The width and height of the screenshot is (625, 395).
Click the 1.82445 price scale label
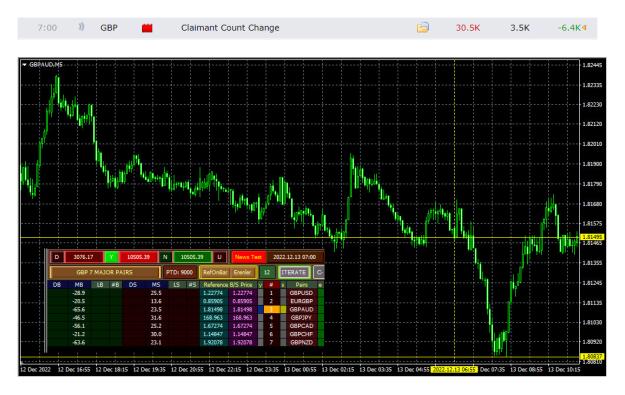coord(592,65)
